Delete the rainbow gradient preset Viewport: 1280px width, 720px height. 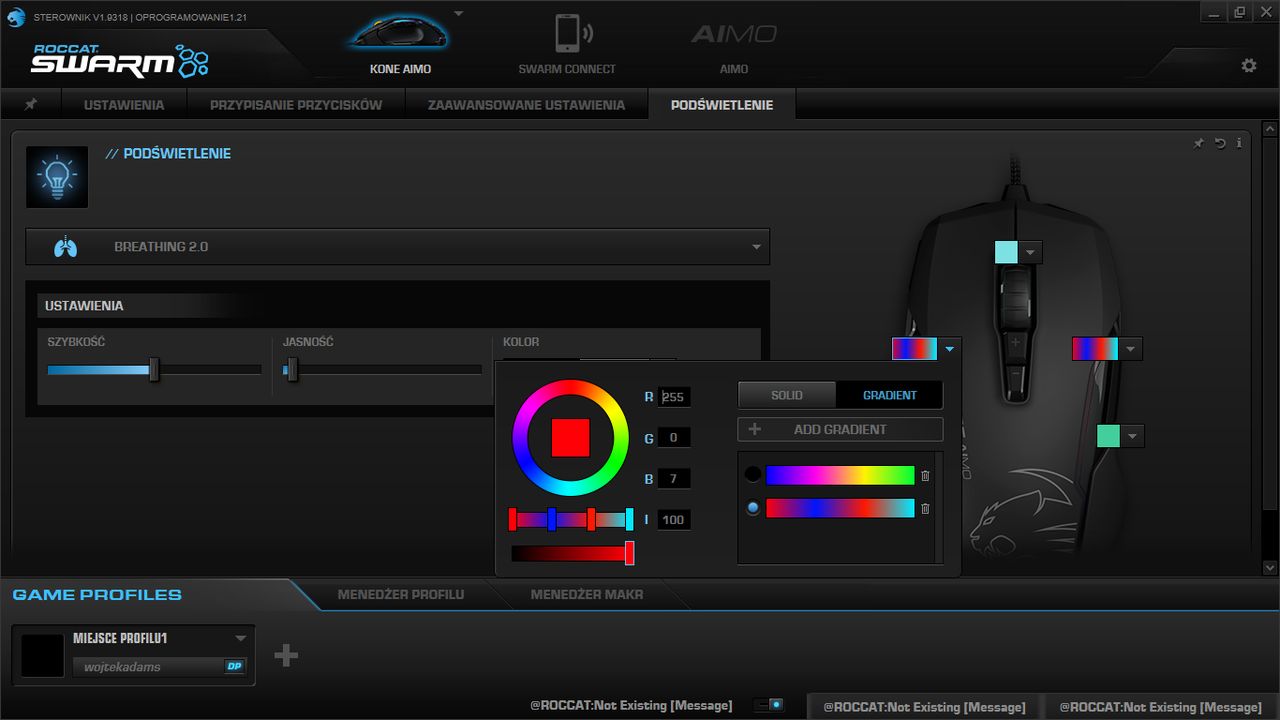(925, 476)
